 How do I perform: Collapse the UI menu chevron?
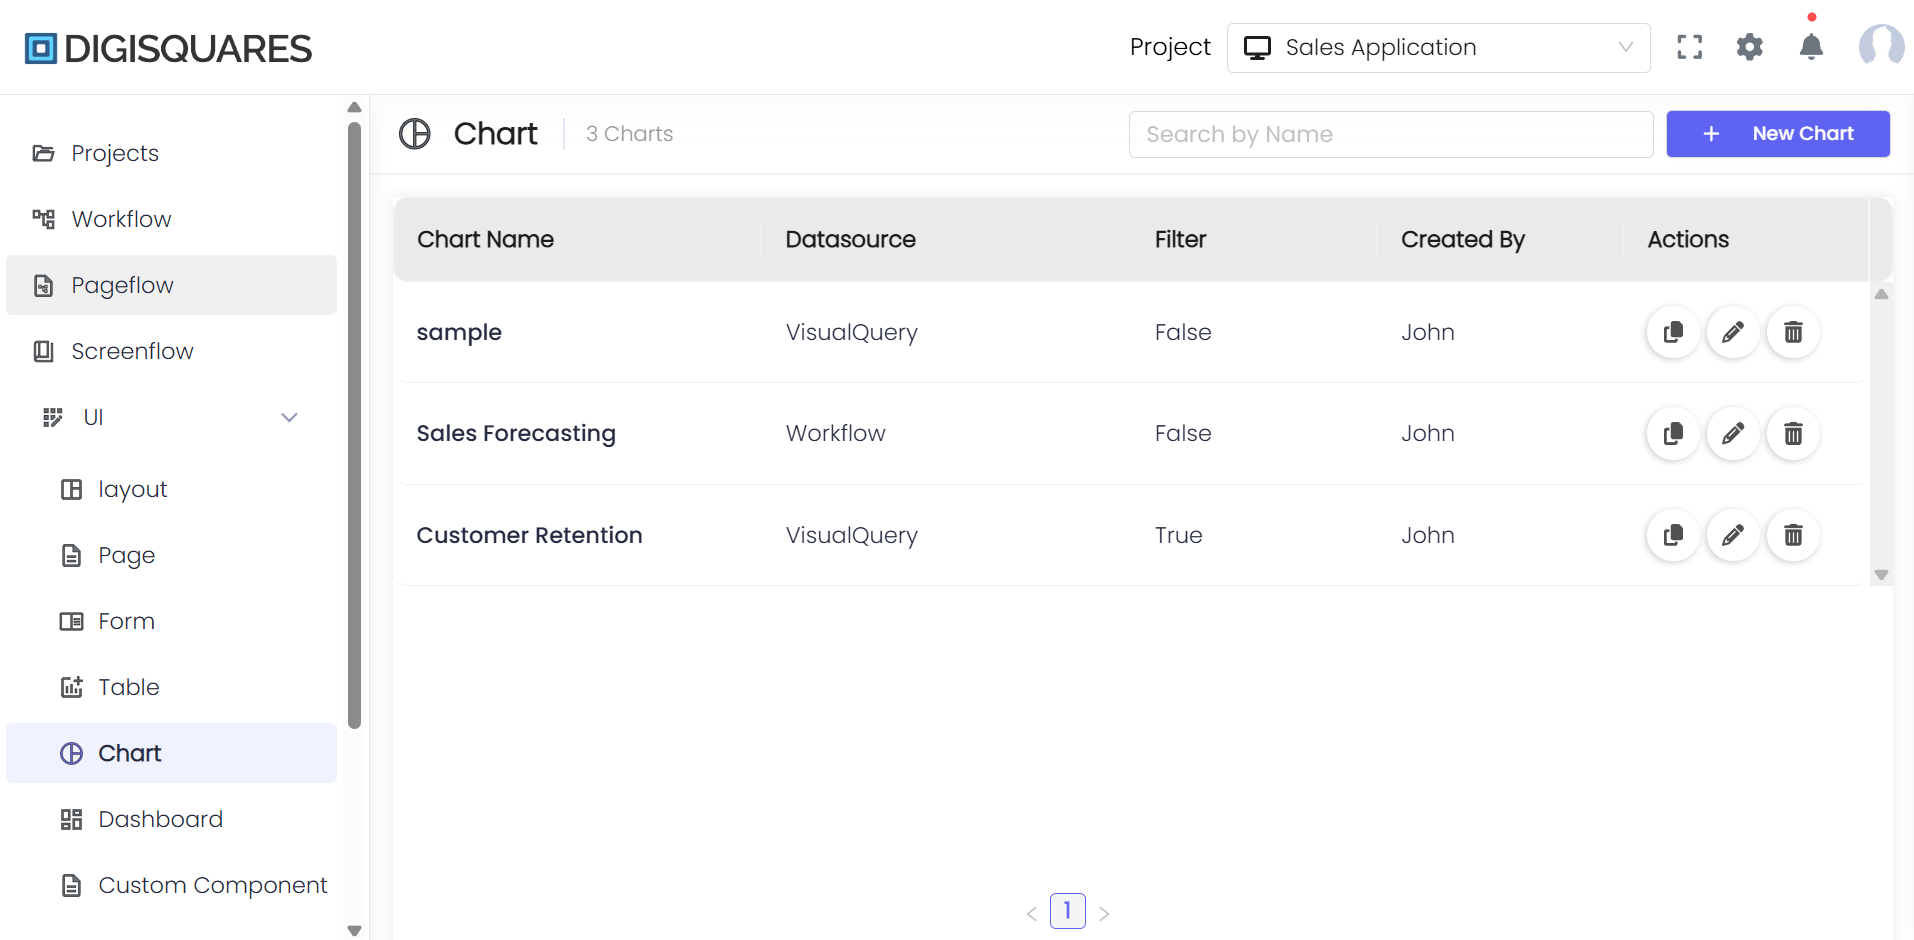coord(289,417)
